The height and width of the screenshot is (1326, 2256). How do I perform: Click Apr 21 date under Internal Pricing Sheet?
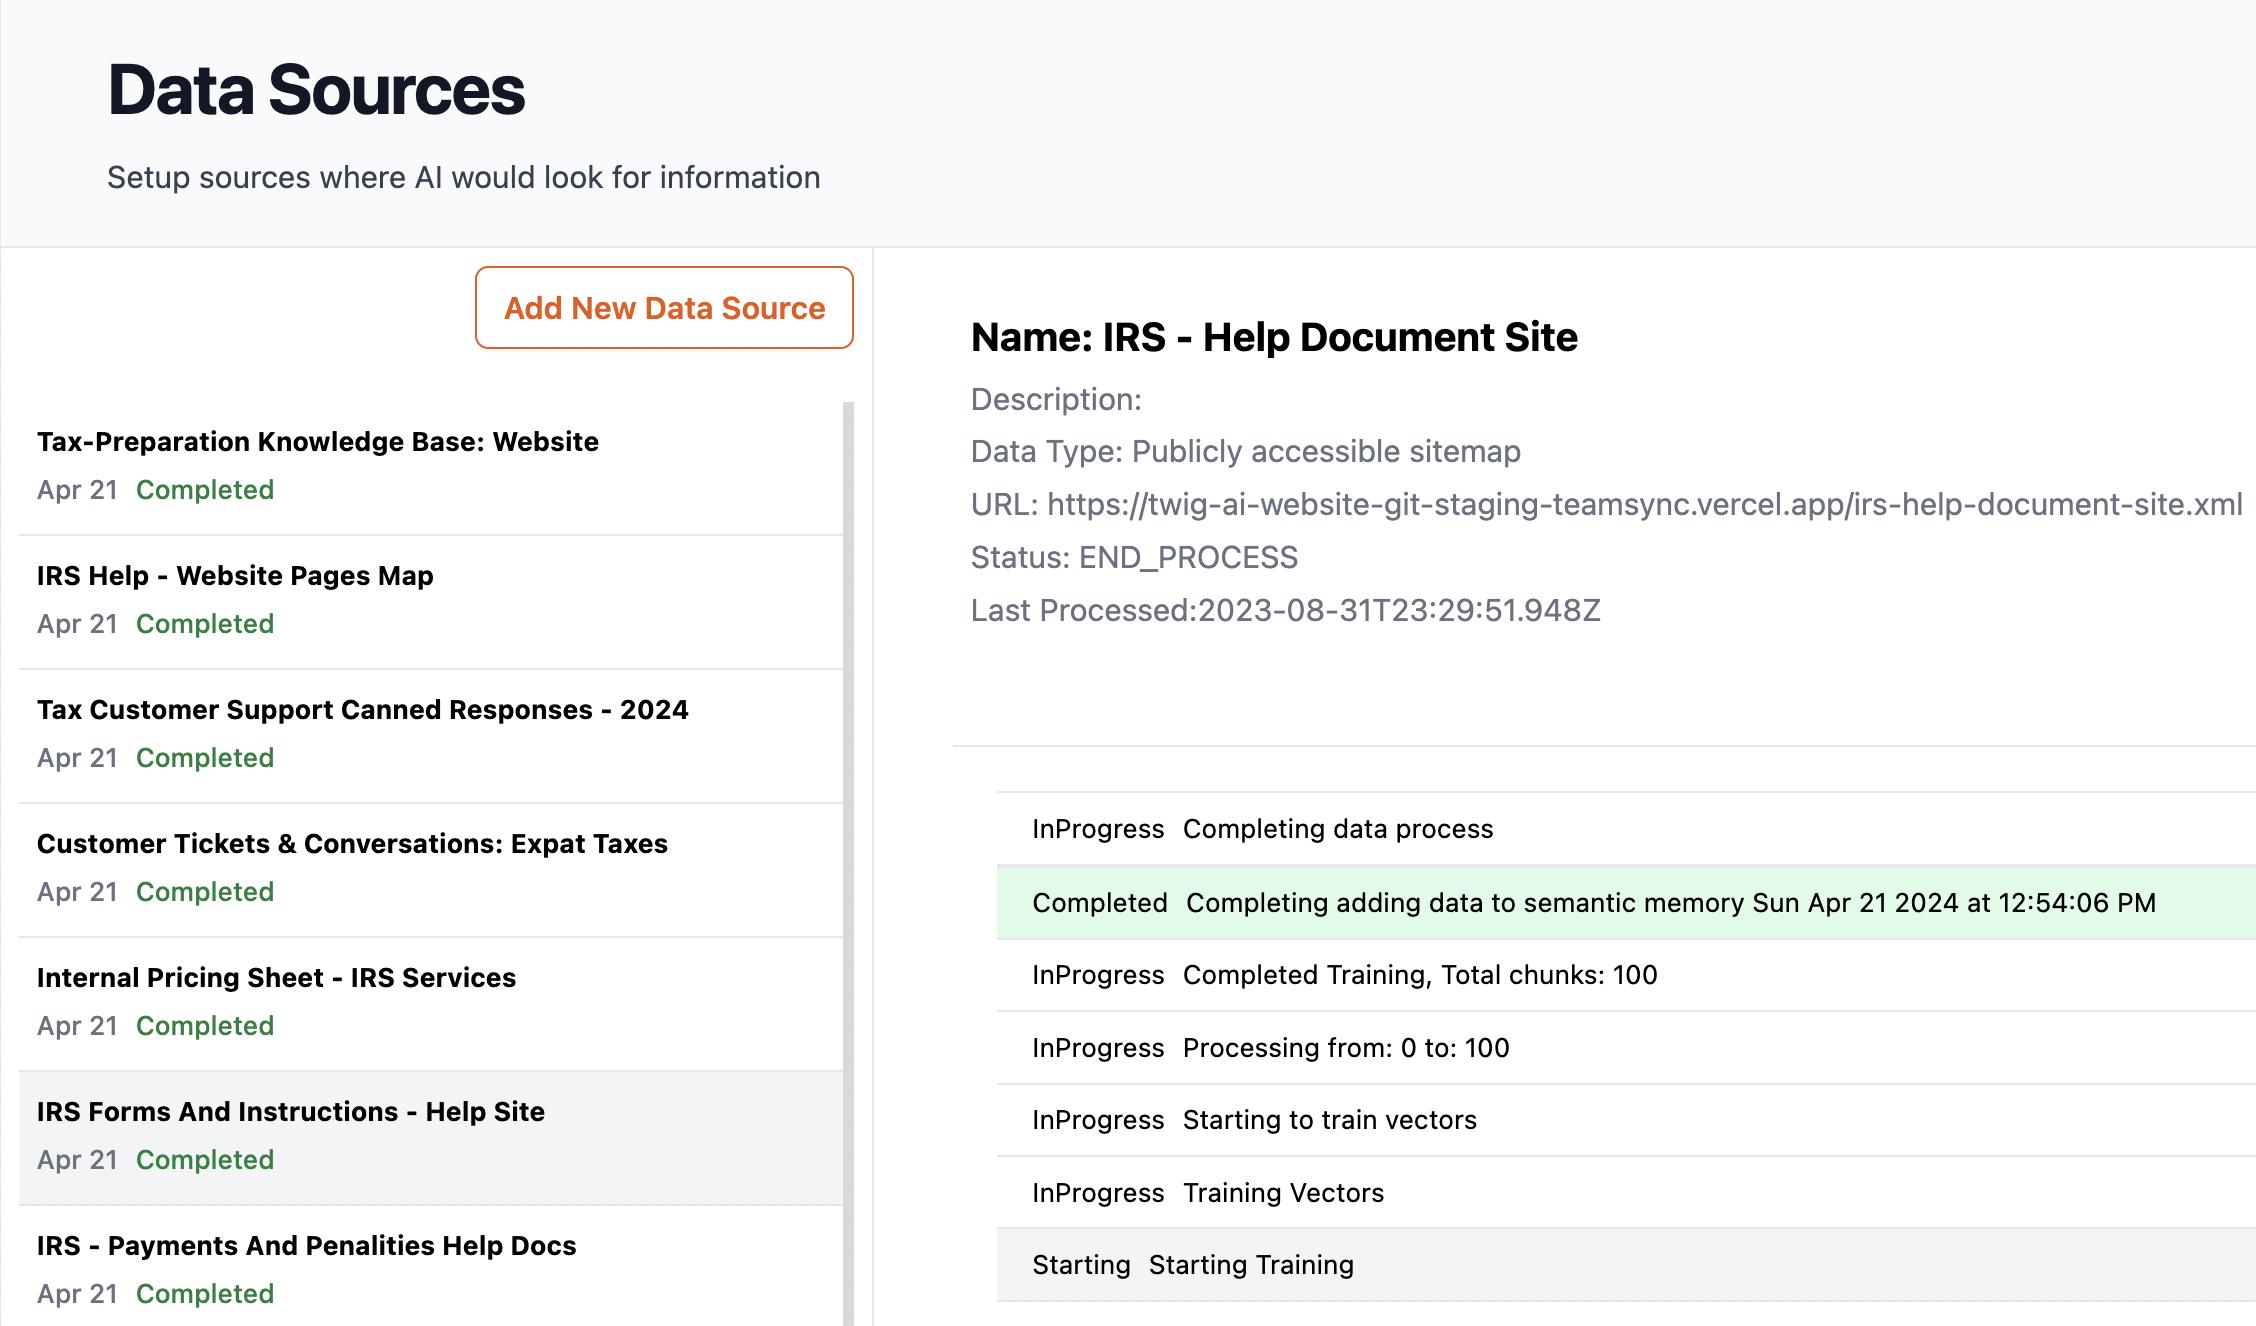(77, 1026)
